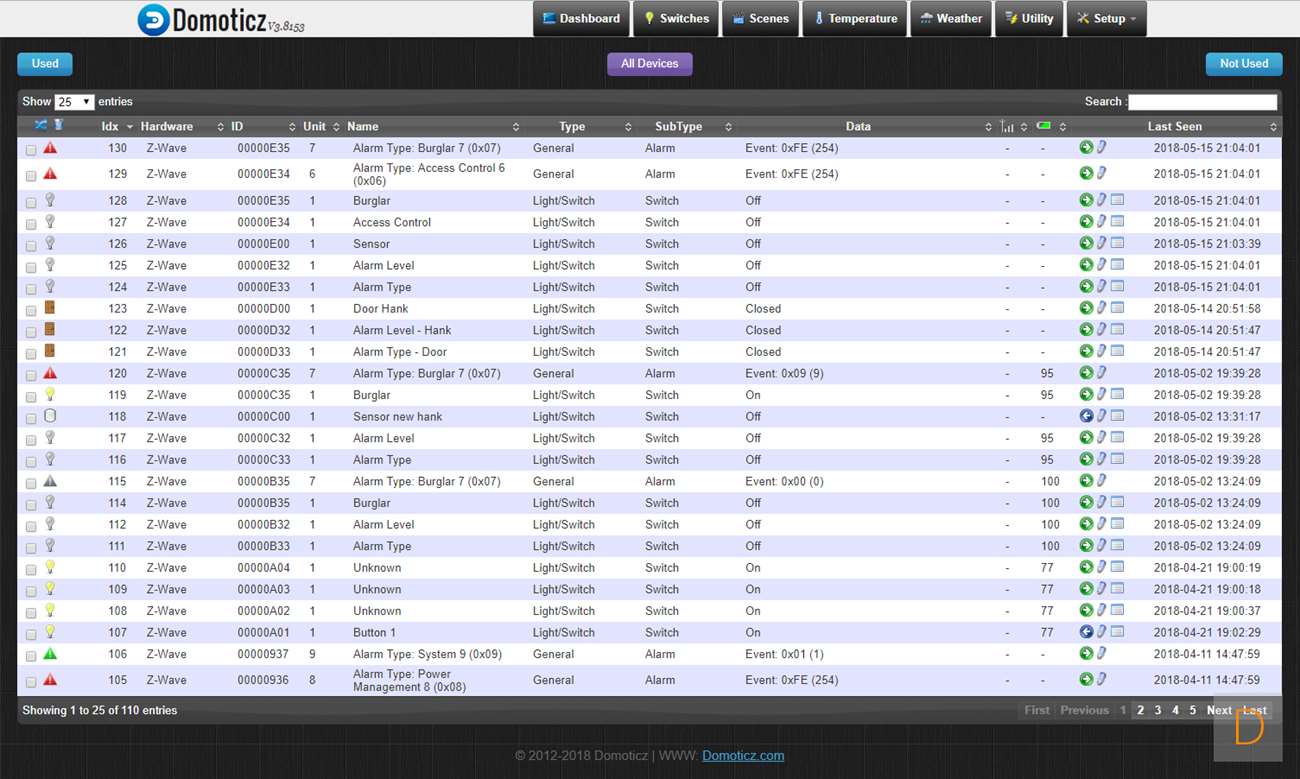
Task: Select checkbox for Door Hank row 123
Action: click(31, 310)
